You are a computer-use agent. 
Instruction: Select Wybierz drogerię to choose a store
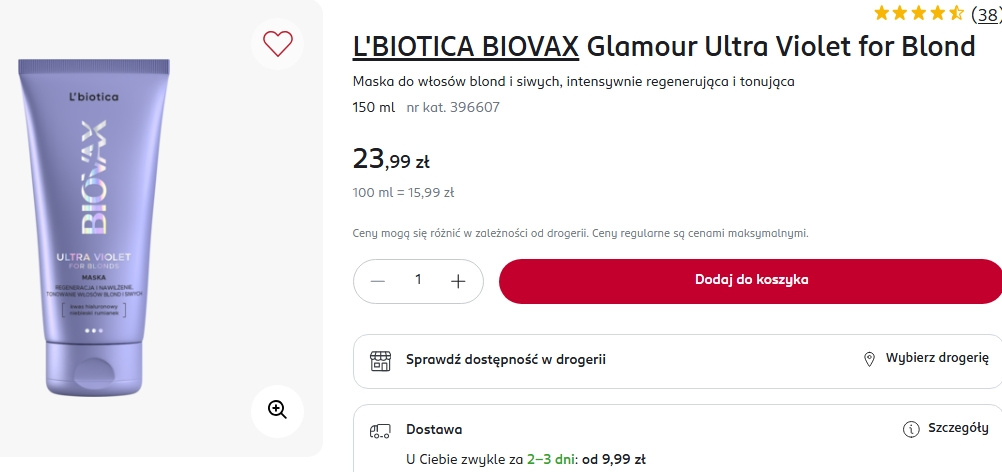pyautogui.click(x=937, y=359)
